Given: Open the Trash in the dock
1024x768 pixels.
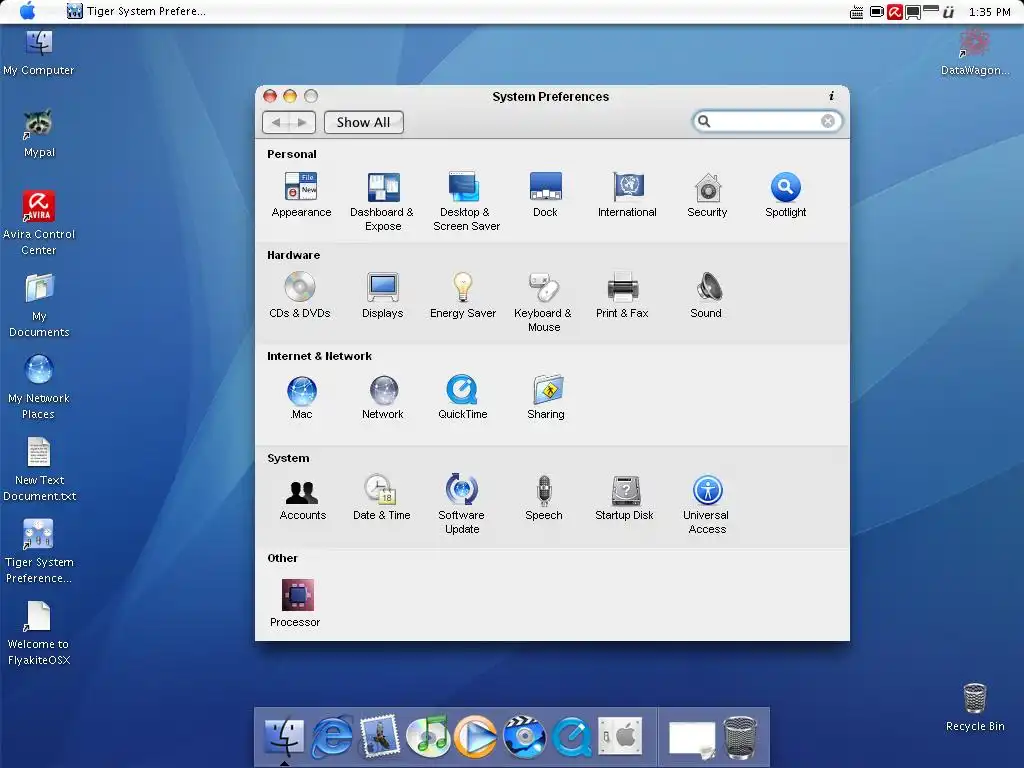Looking at the screenshot, I should point(741,737).
